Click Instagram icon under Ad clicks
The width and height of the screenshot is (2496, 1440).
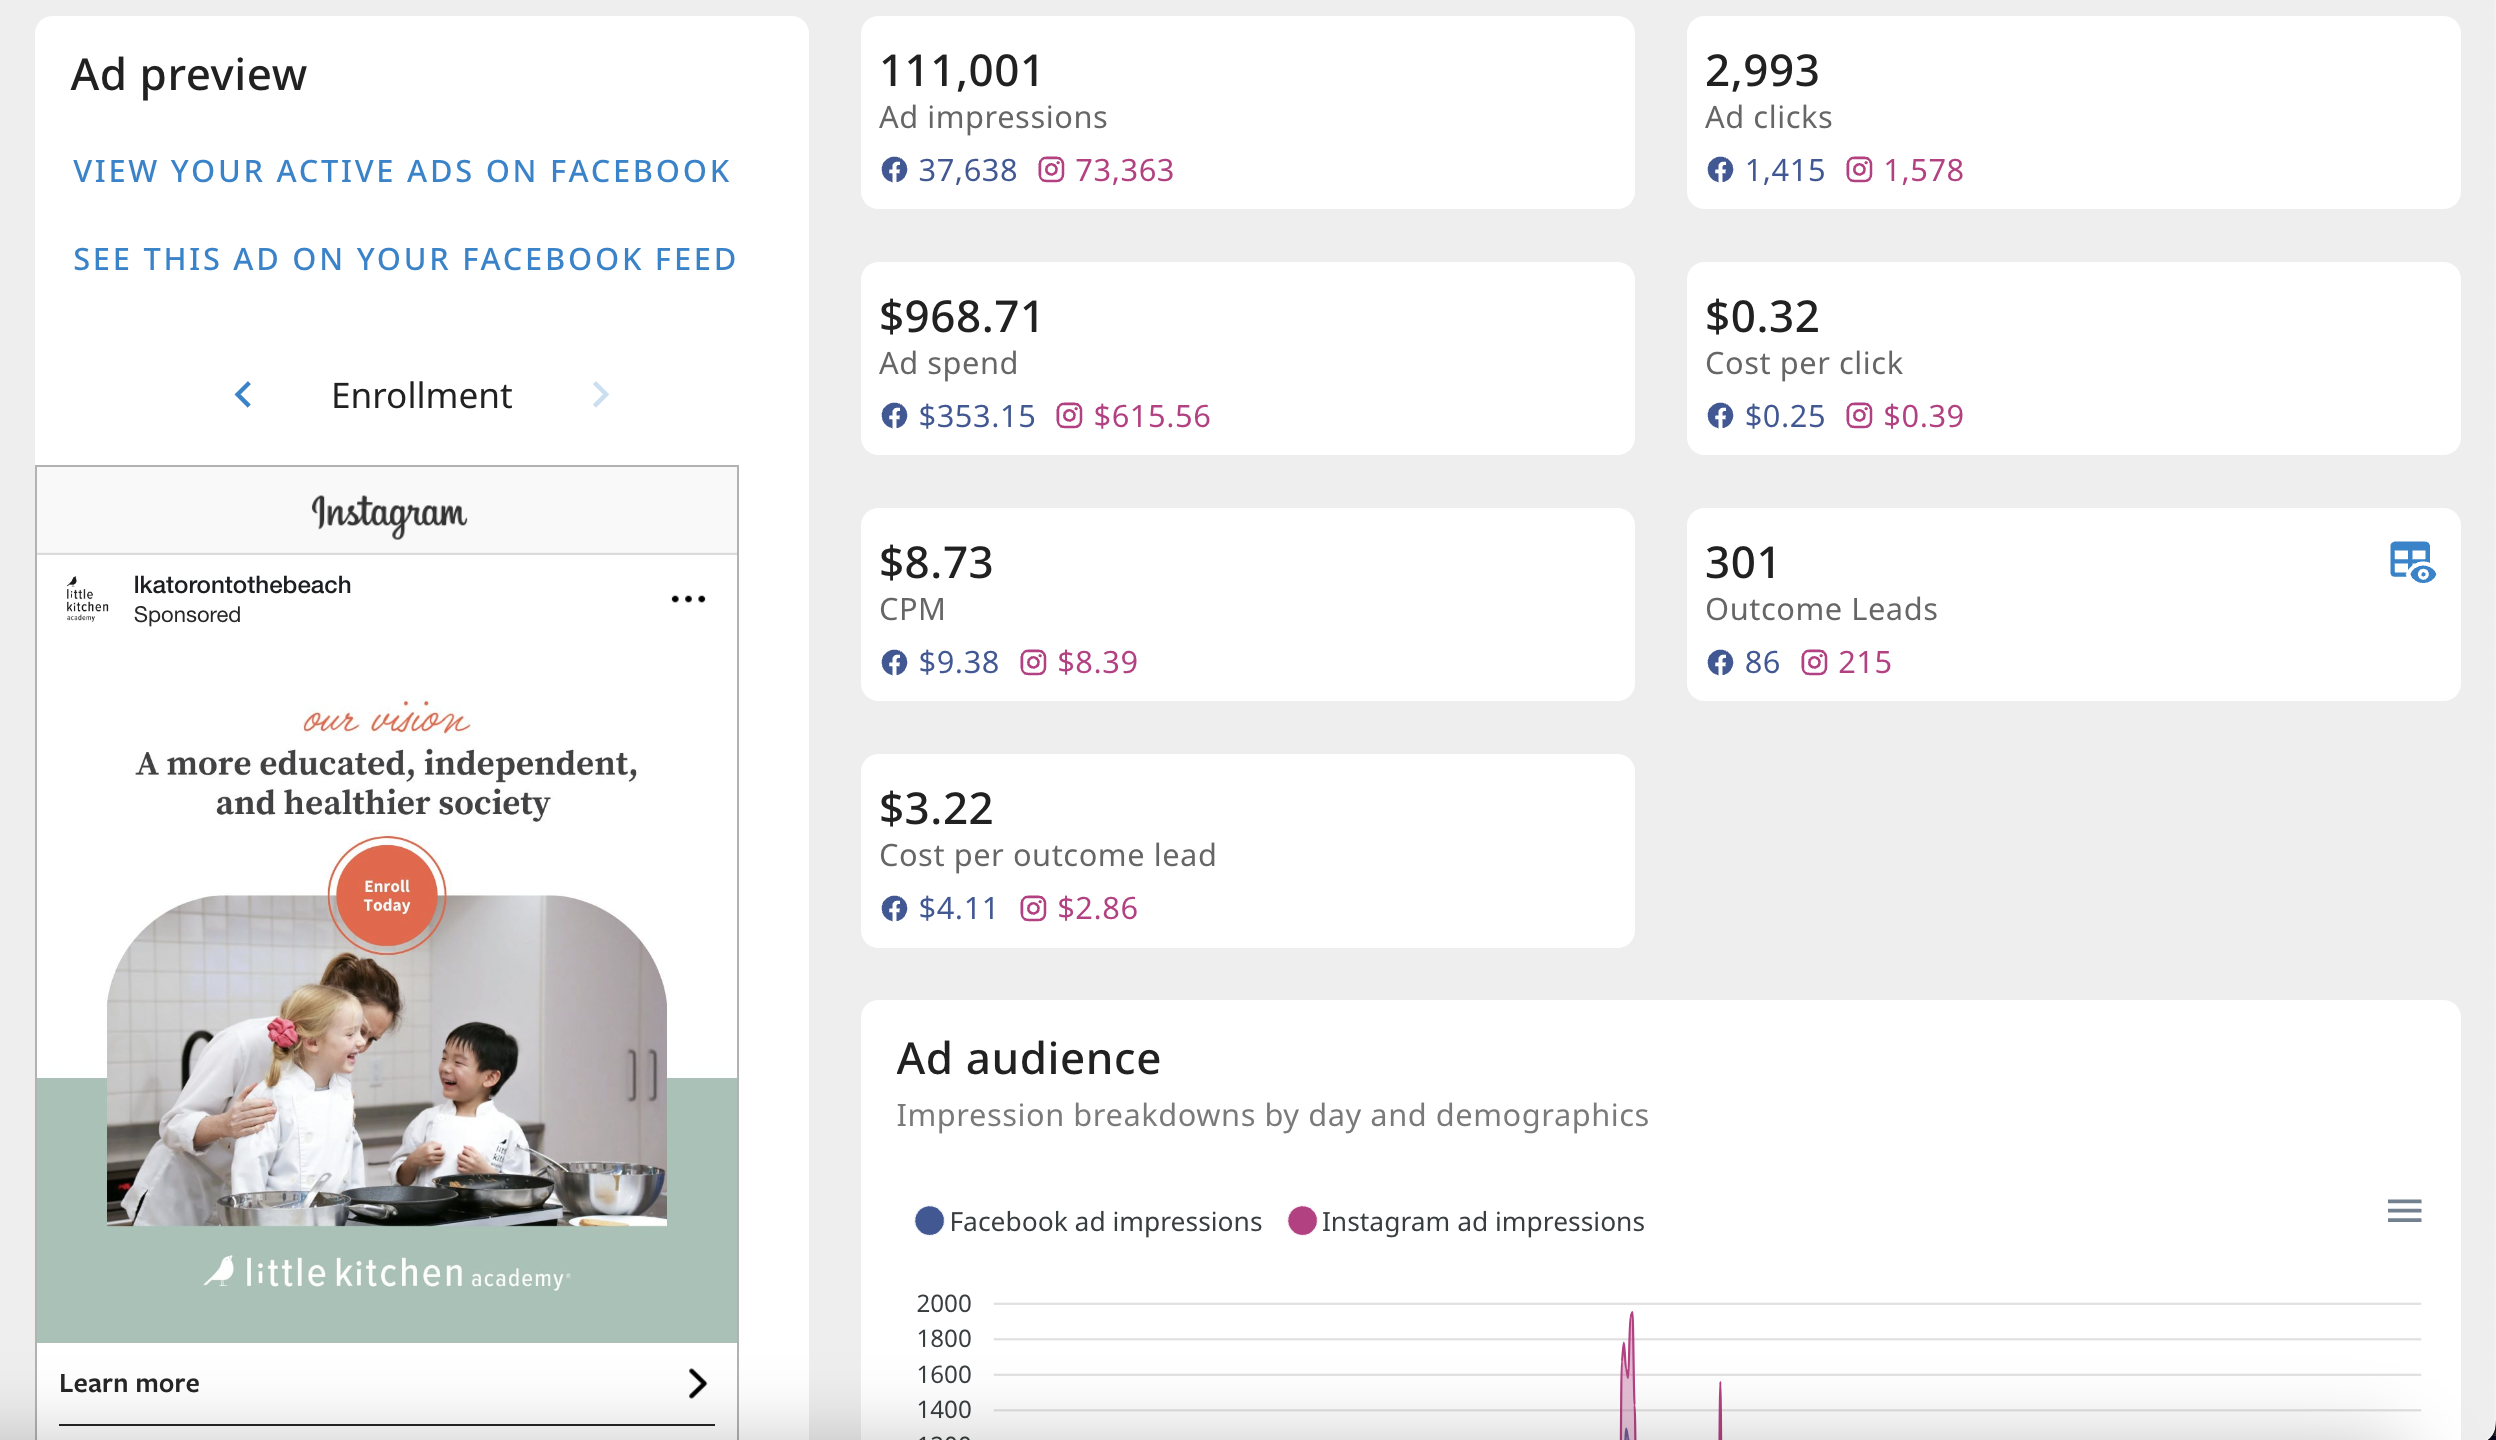(x=1859, y=170)
